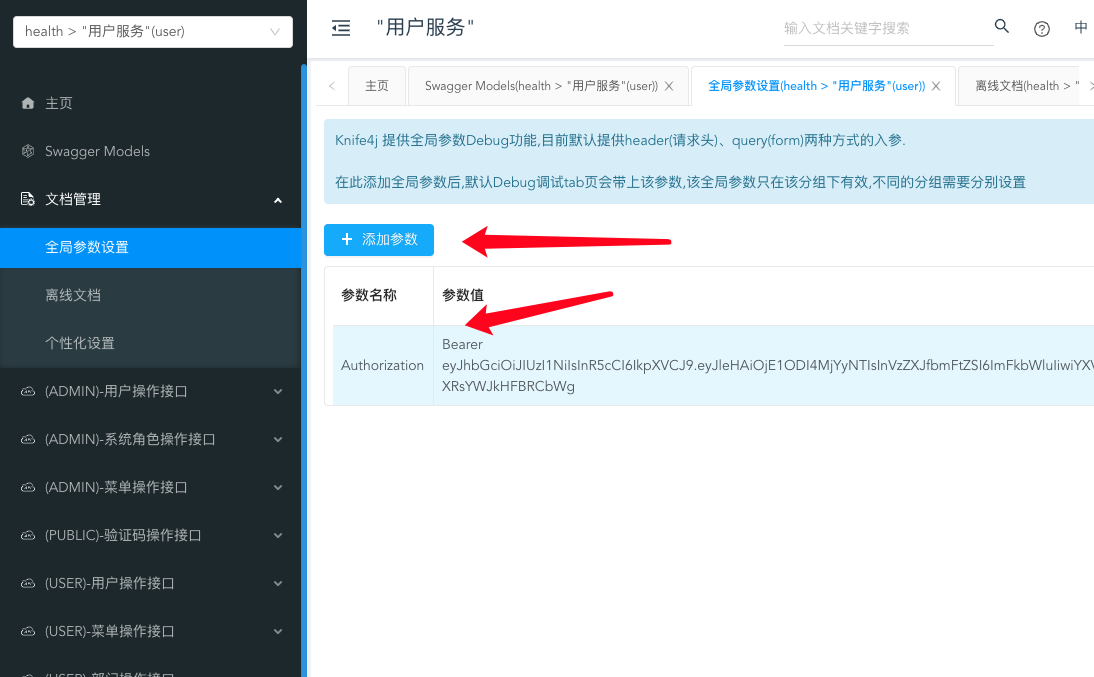Viewport: 1094px width, 677px height.
Task: Switch to the 主页 tab
Action: pyautogui.click(x=377, y=86)
